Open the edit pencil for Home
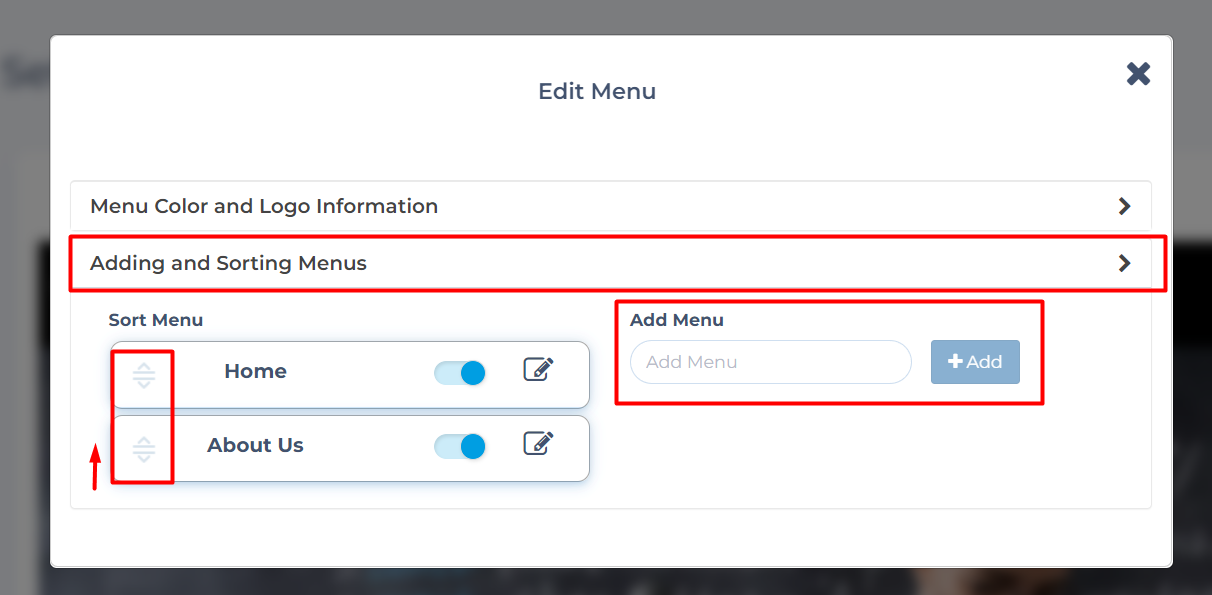 tap(538, 370)
